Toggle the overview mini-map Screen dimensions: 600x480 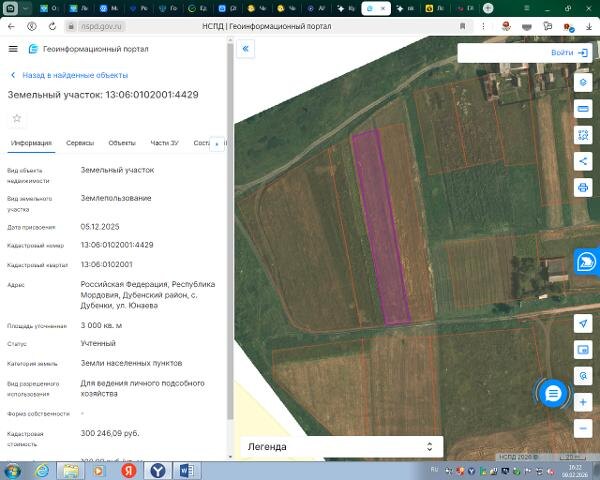click(583, 350)
